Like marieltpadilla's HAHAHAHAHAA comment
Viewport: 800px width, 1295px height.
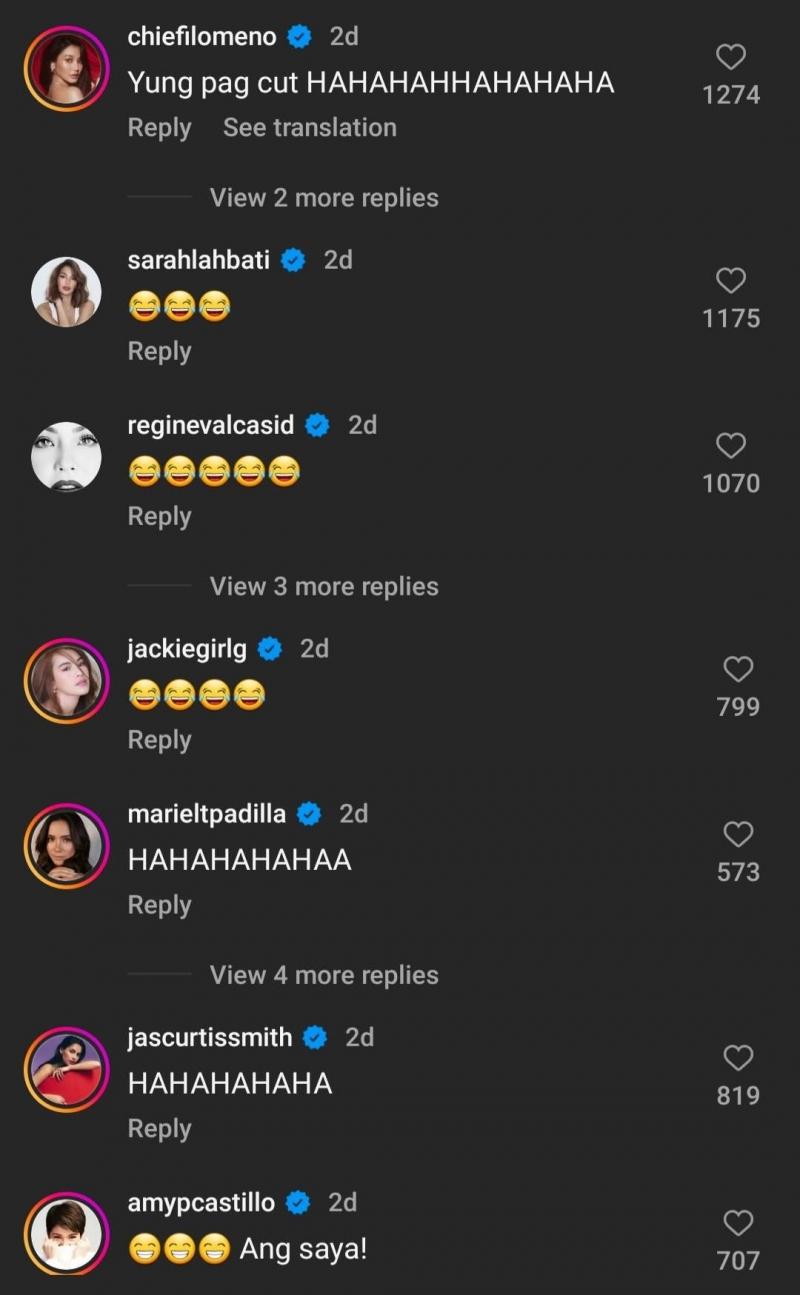pos(738,835)
